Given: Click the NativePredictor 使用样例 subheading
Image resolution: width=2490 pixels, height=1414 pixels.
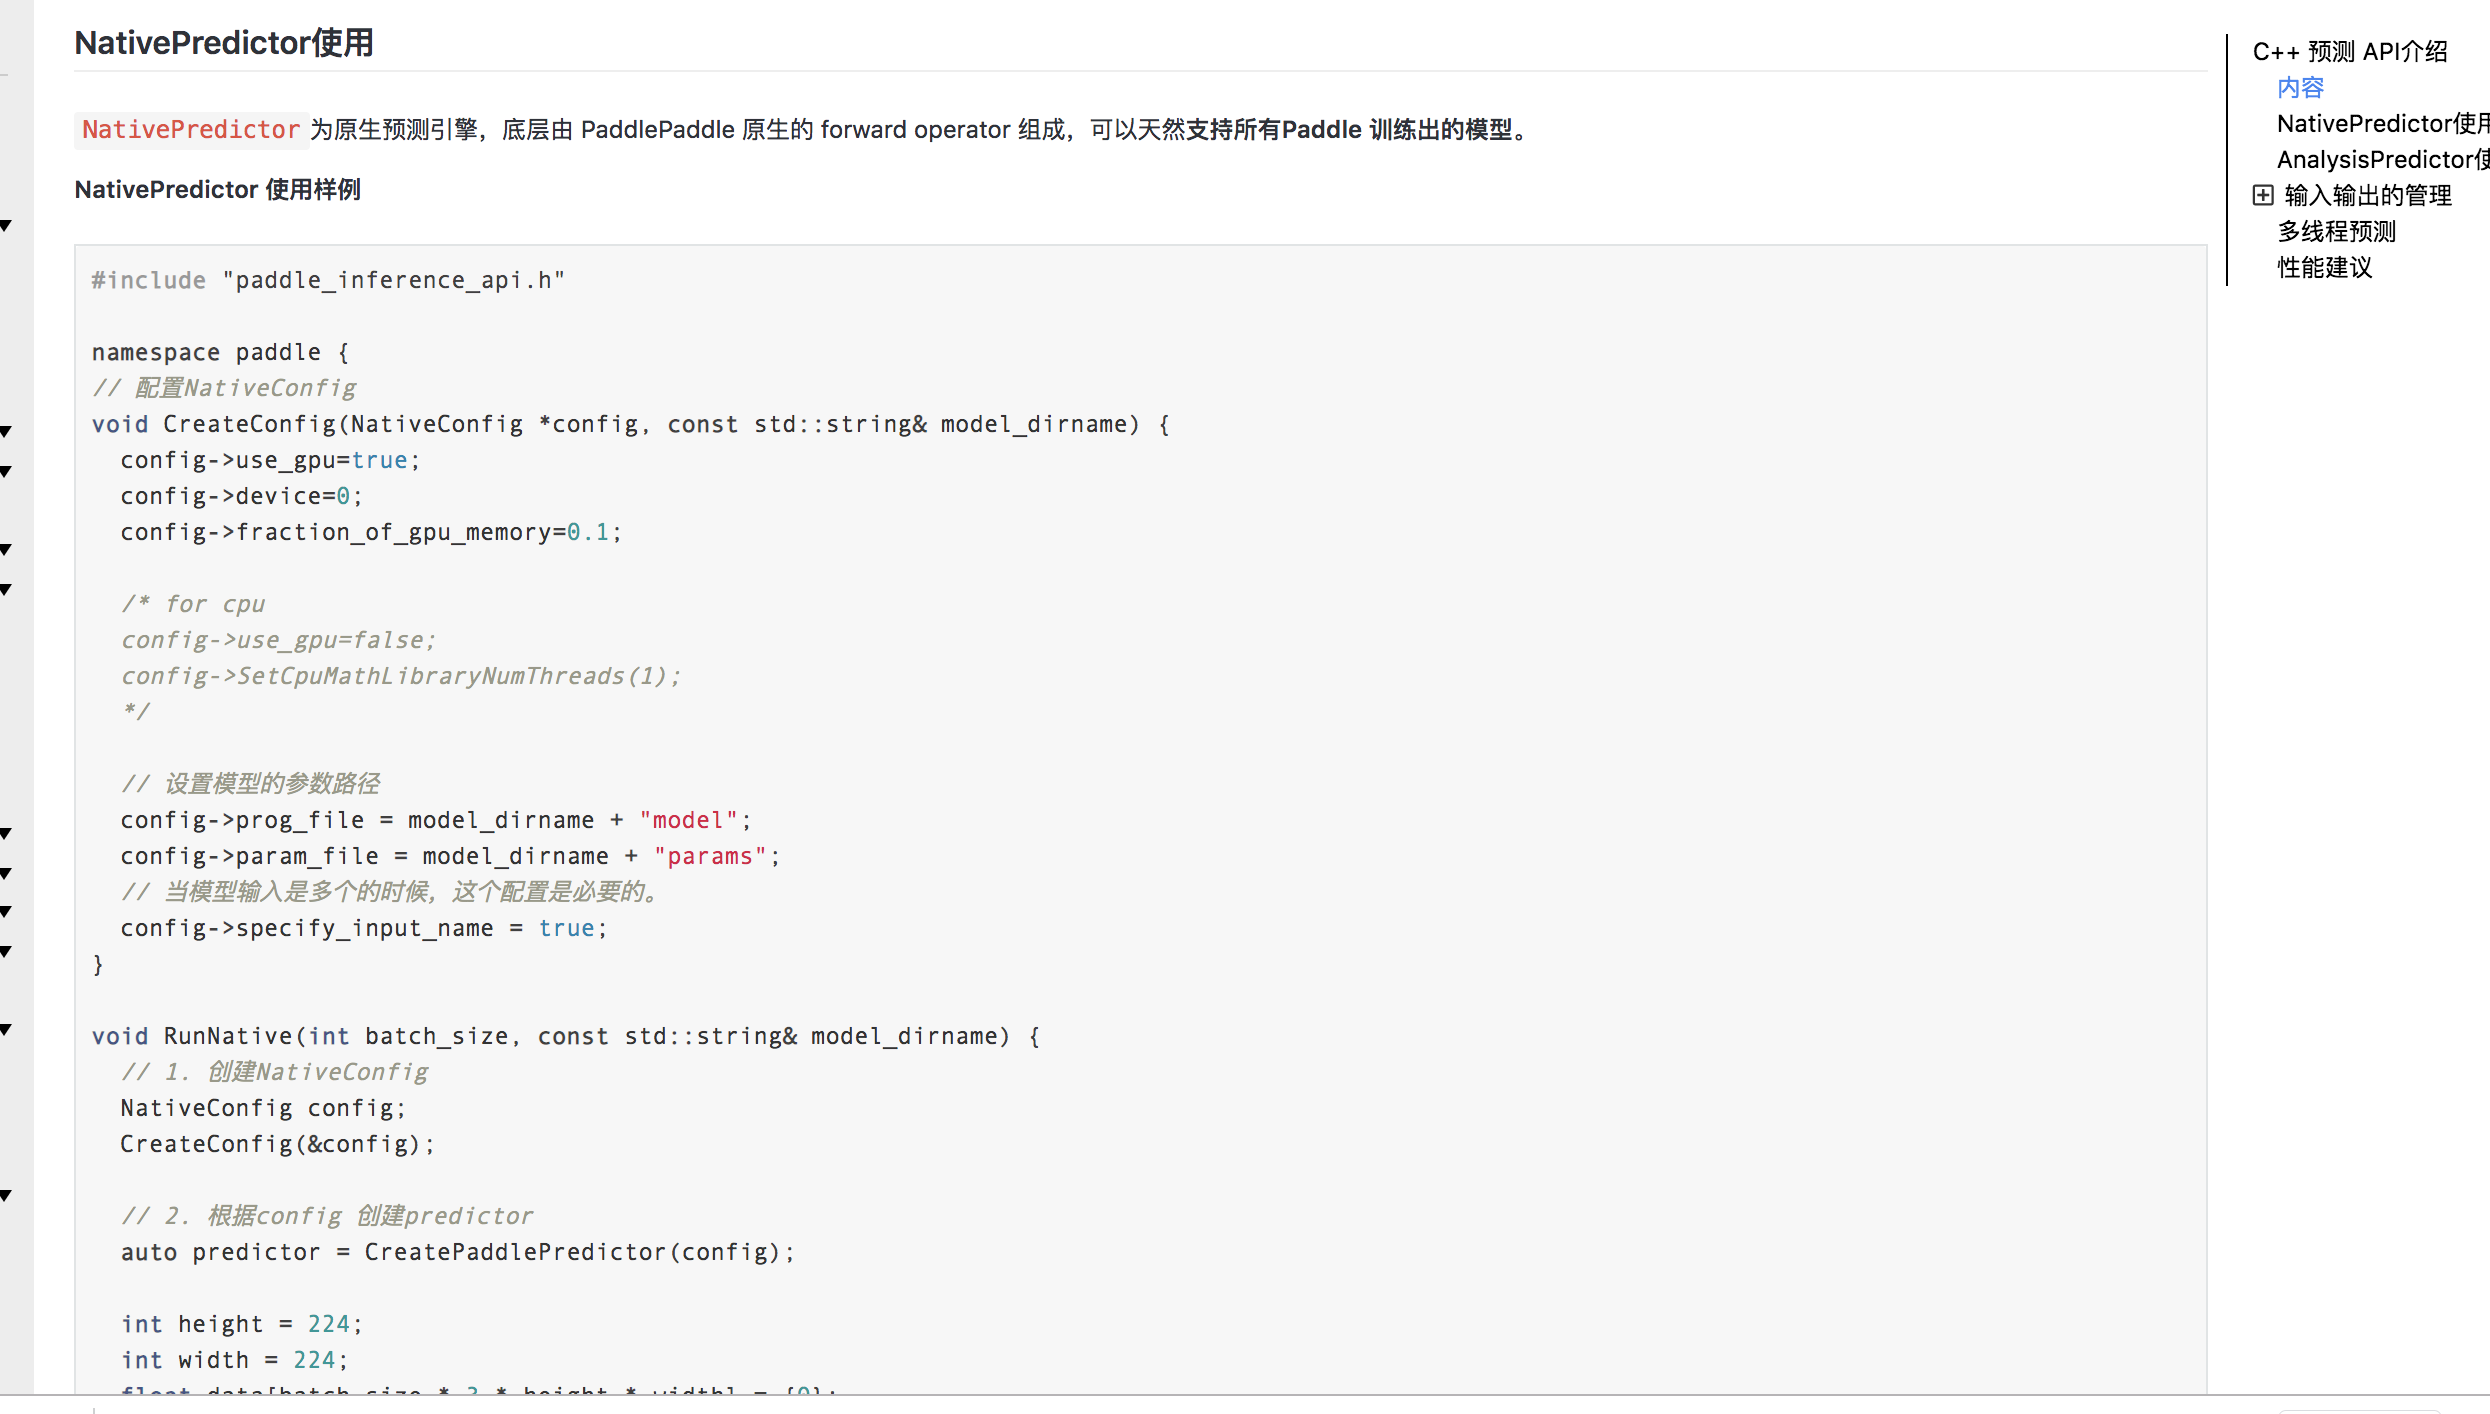Looking at the screenshot, I should point(217,190).
